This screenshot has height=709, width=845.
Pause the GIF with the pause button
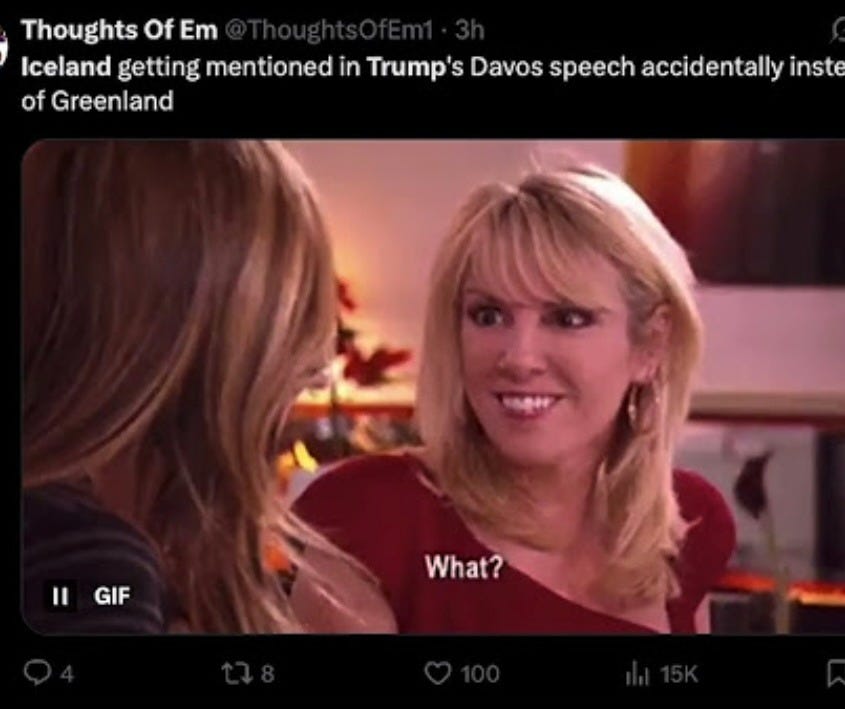pos(60,596)
